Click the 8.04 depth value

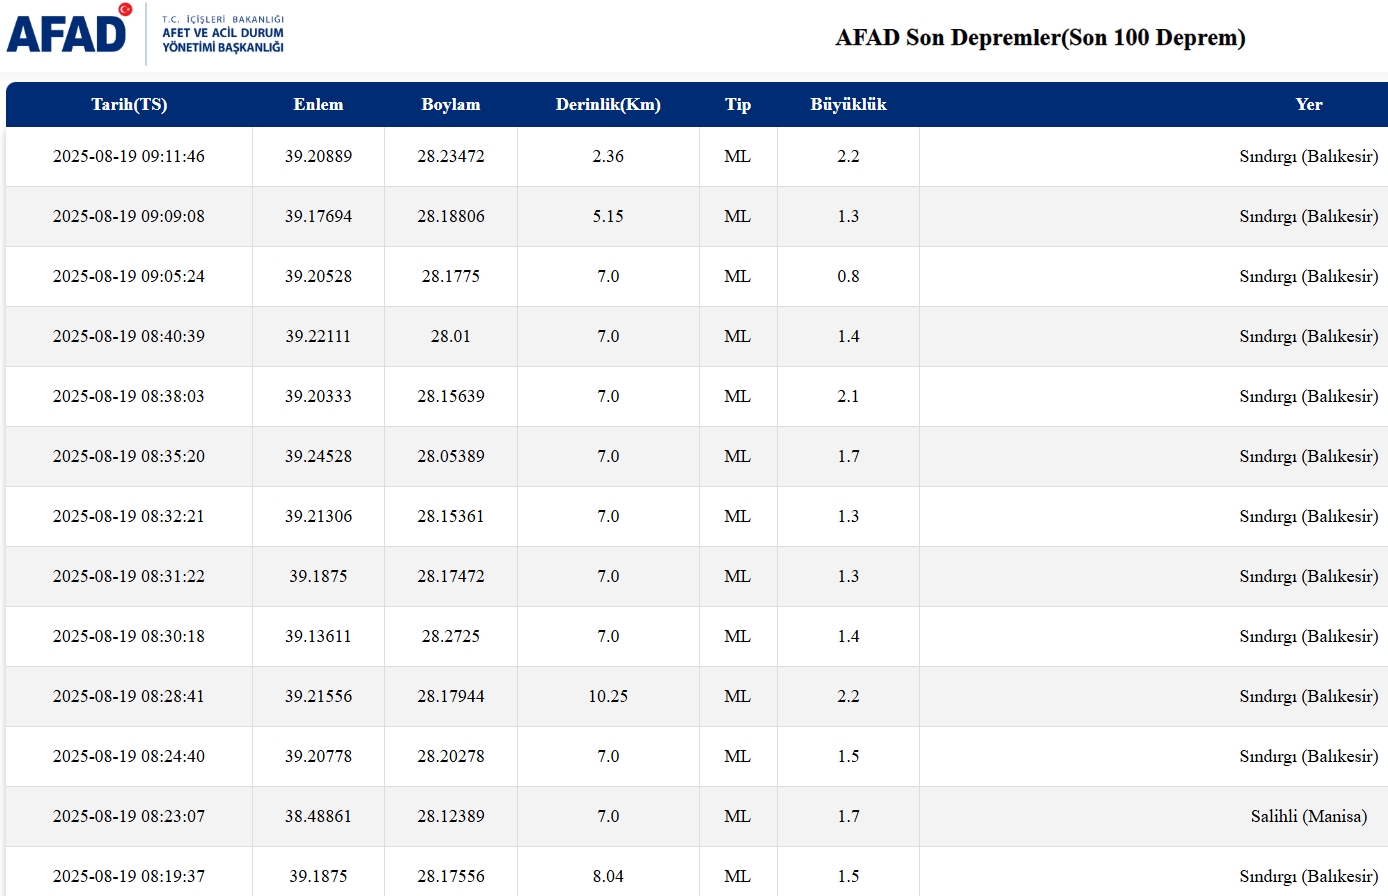tap(608, 876)
